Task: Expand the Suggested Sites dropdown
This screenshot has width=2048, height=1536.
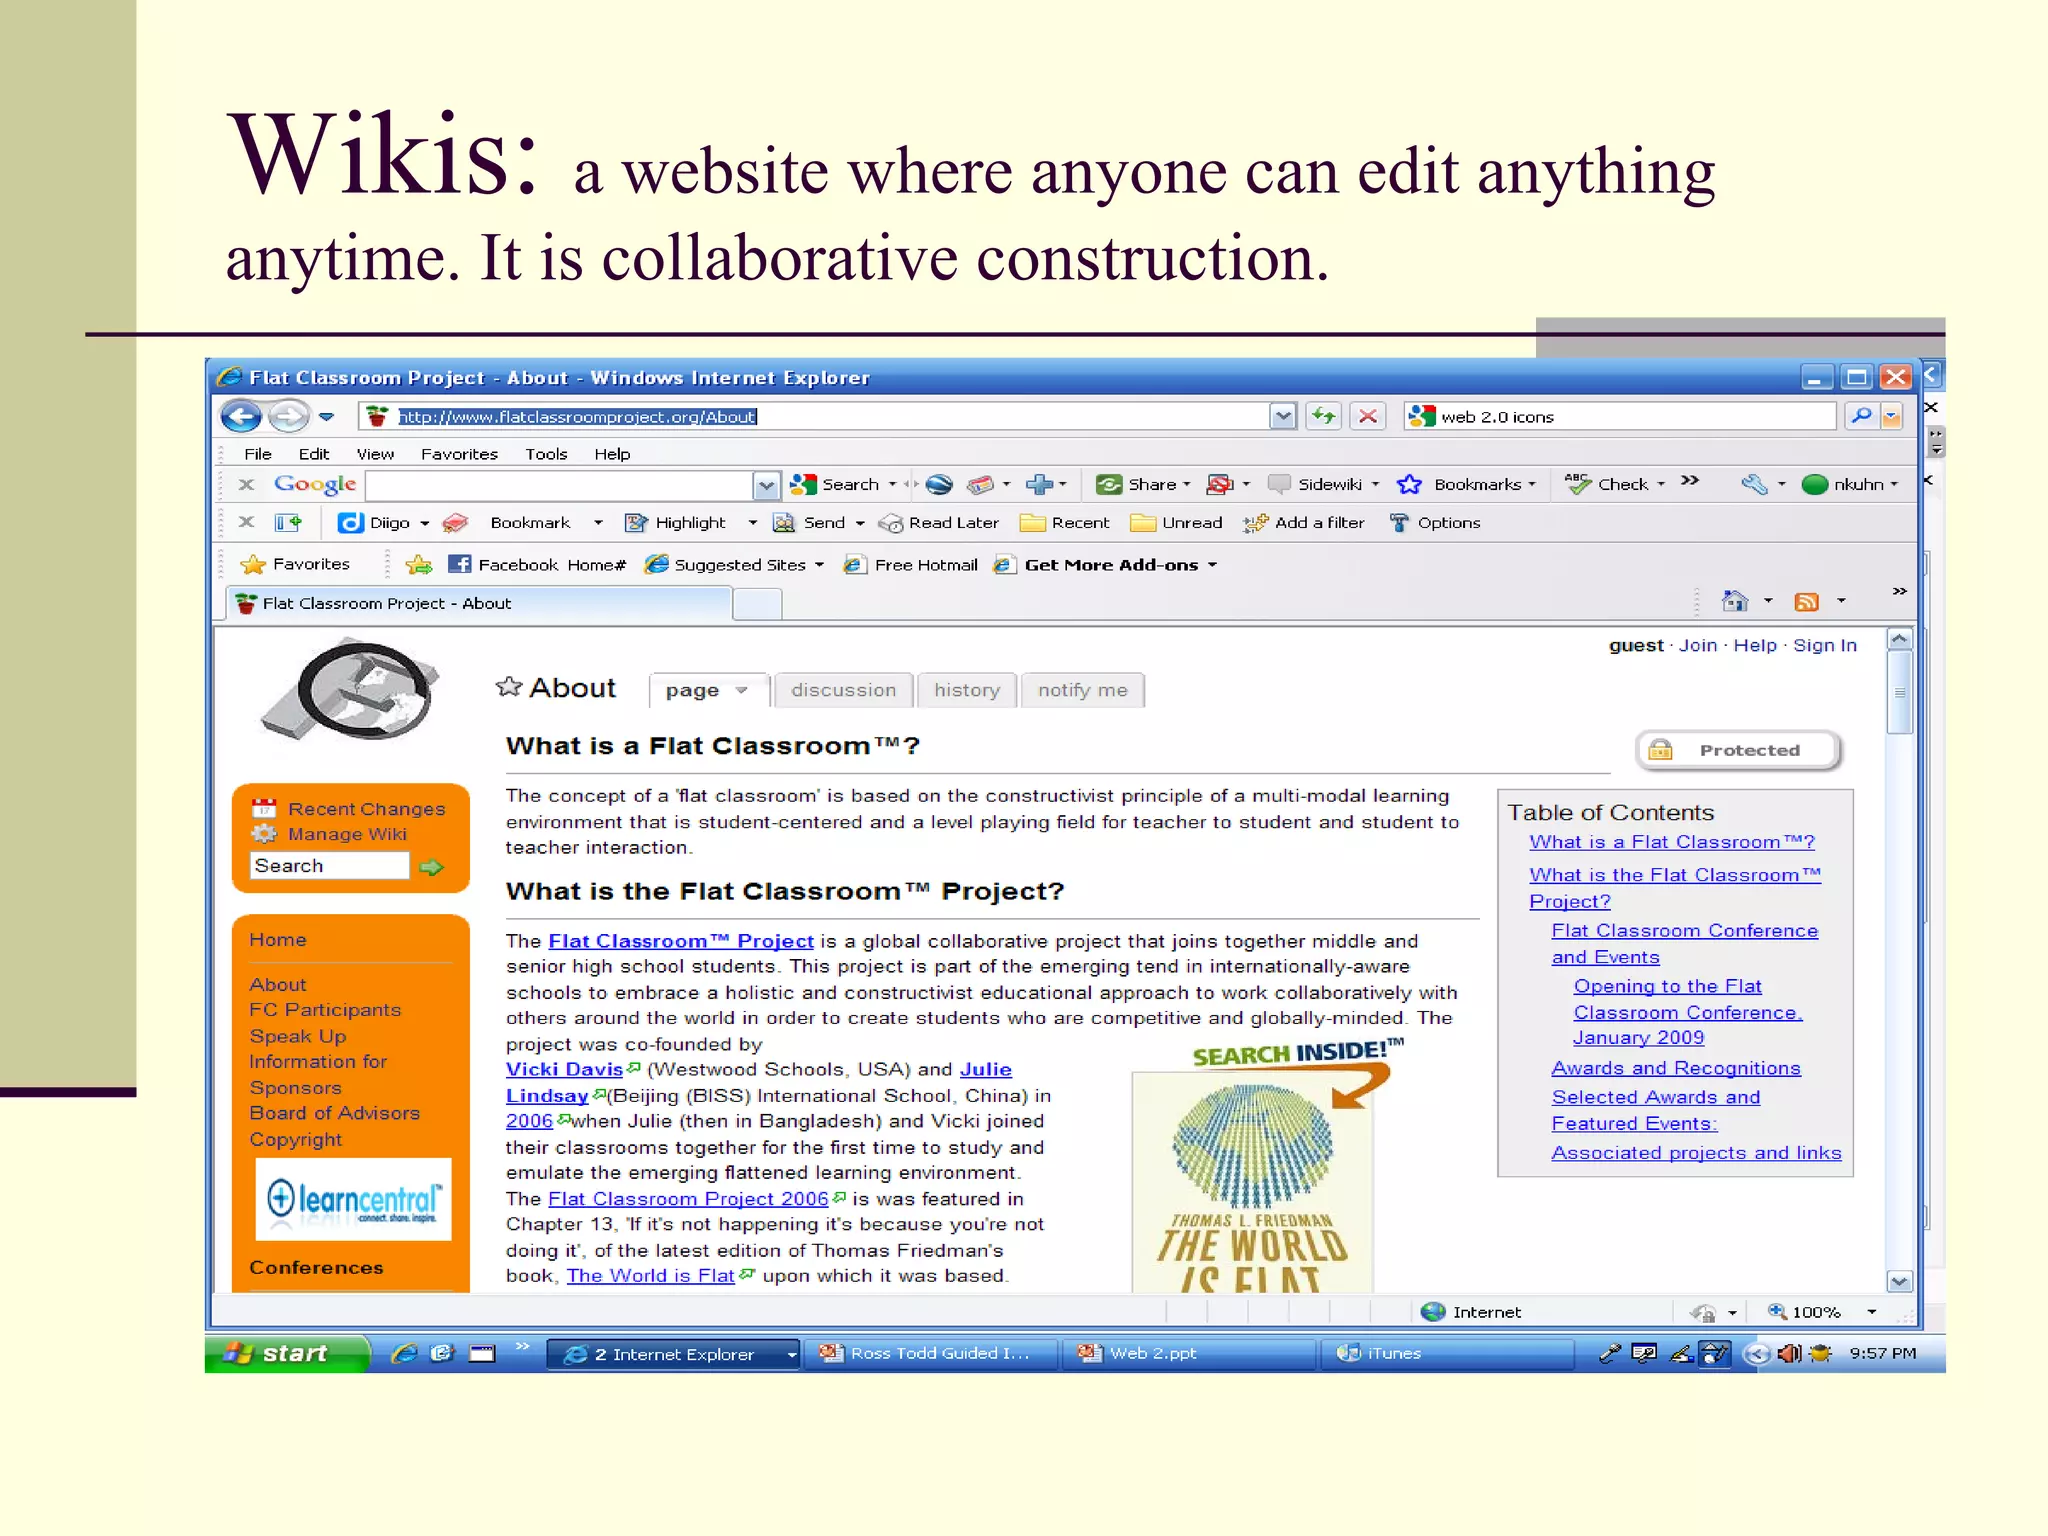Action: 820,565
